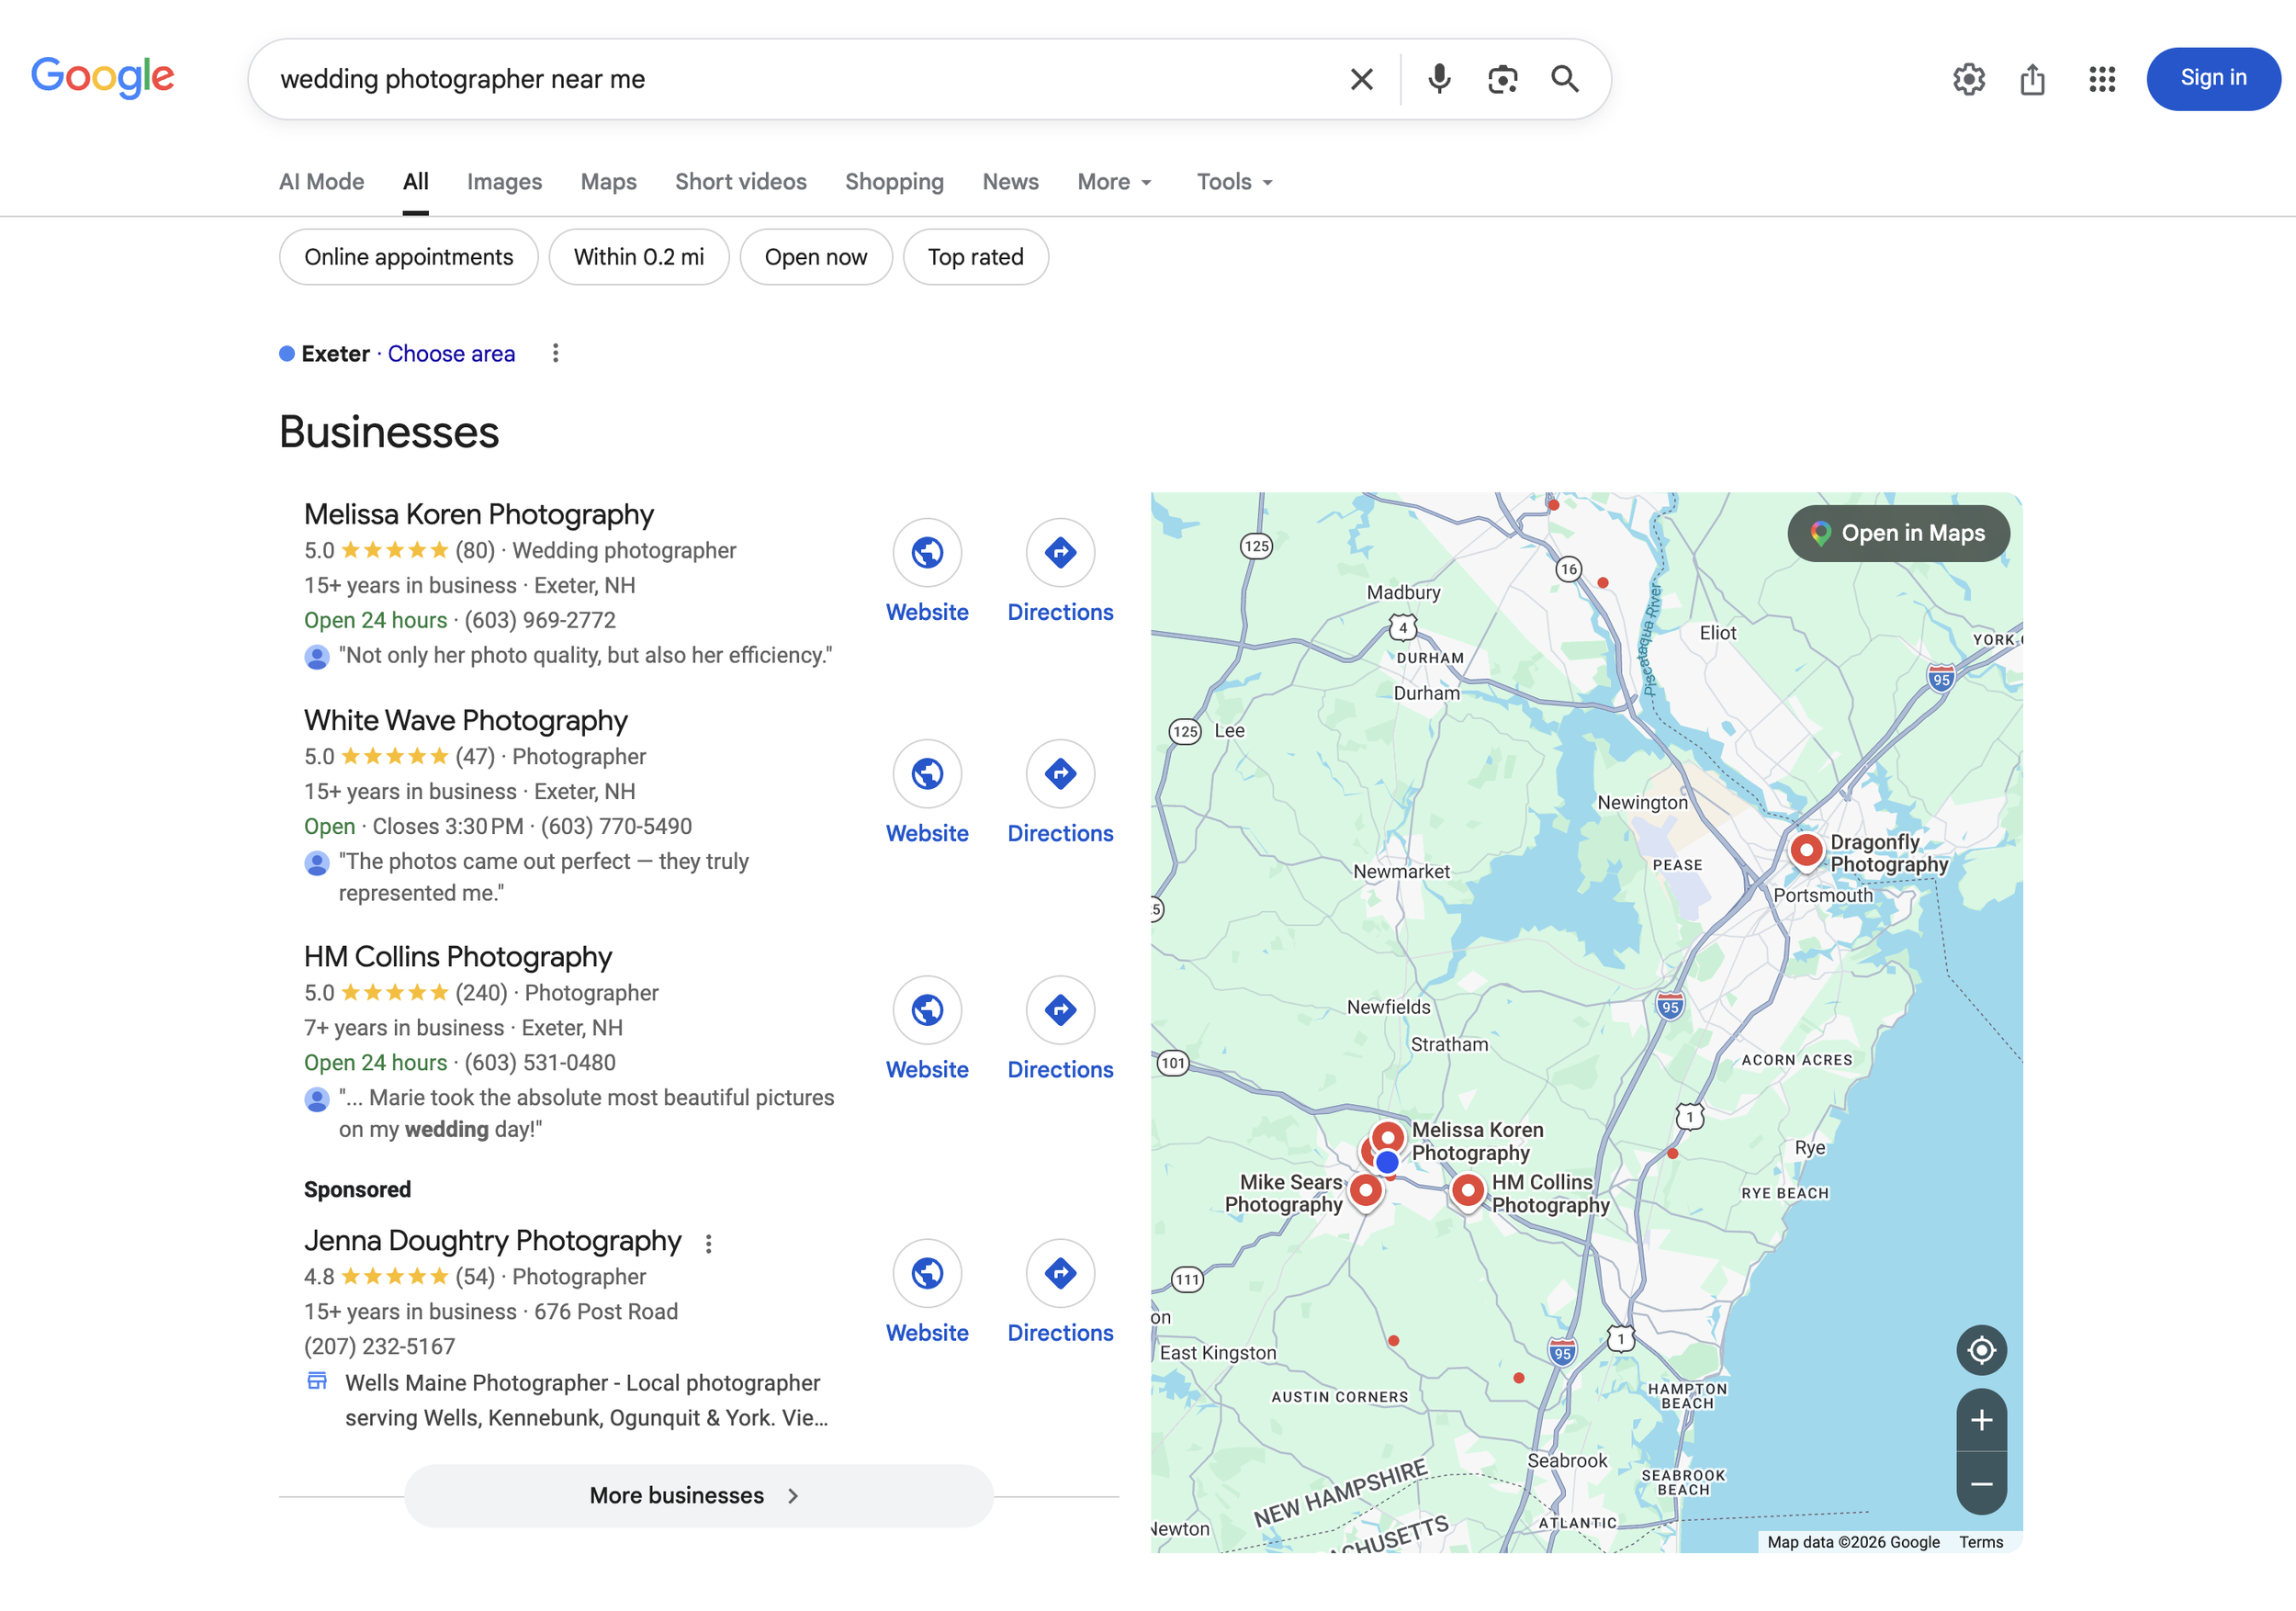The image size is (2296, 1611).
Task: Click the Google logo
Action: click(x=103, y=78)
